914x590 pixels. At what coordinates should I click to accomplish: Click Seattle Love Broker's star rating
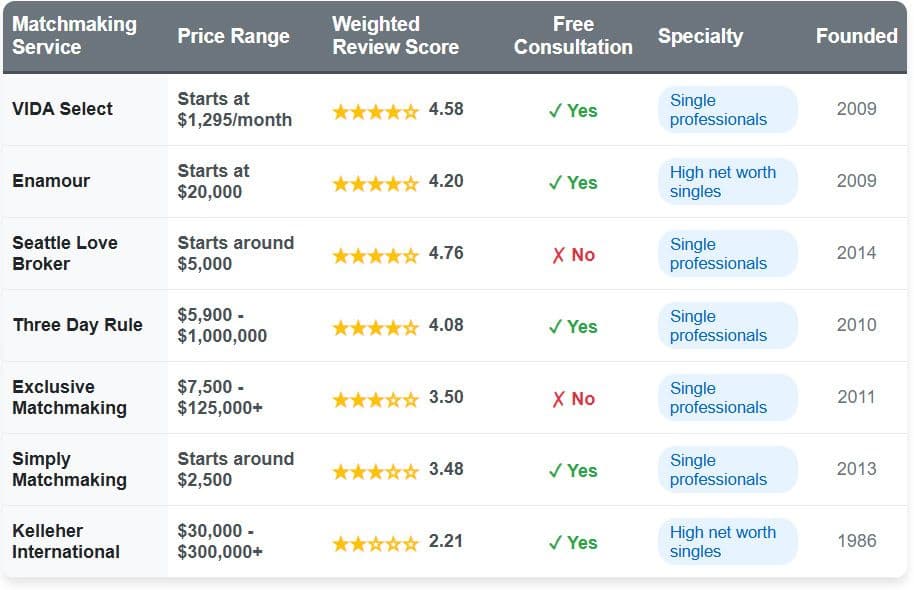pos(375,255)
